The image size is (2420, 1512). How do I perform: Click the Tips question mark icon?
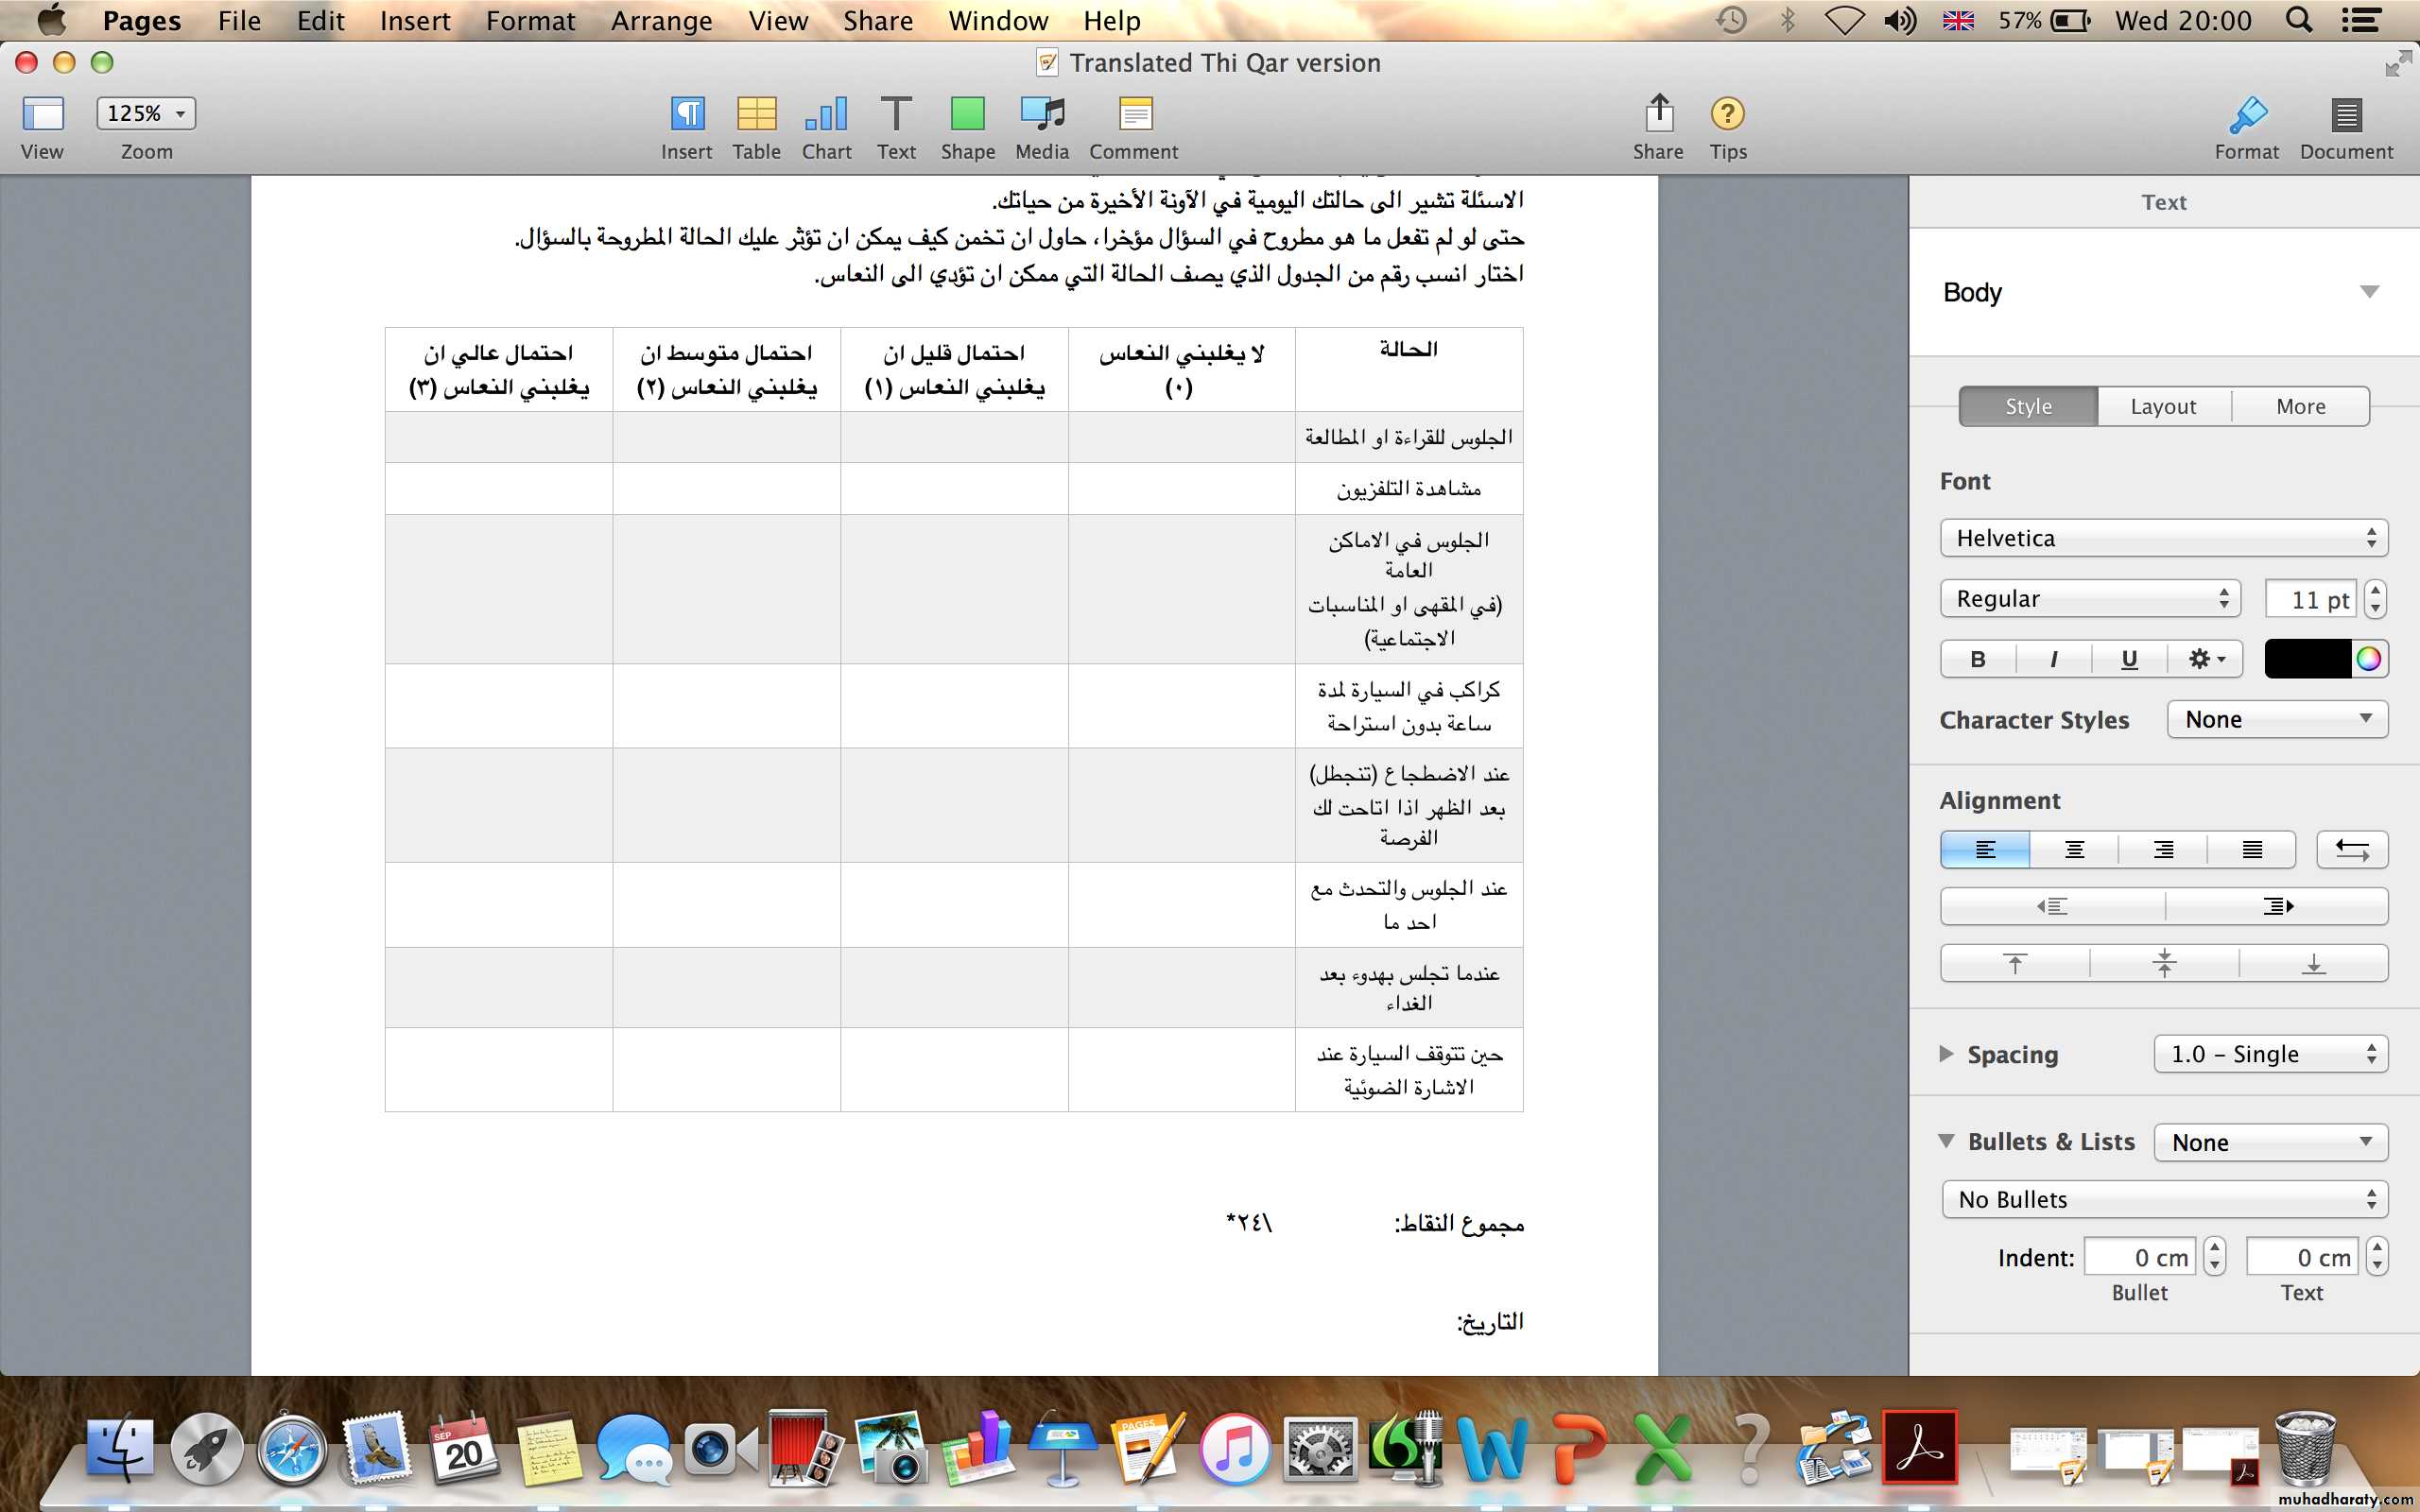click(1727, 114)
